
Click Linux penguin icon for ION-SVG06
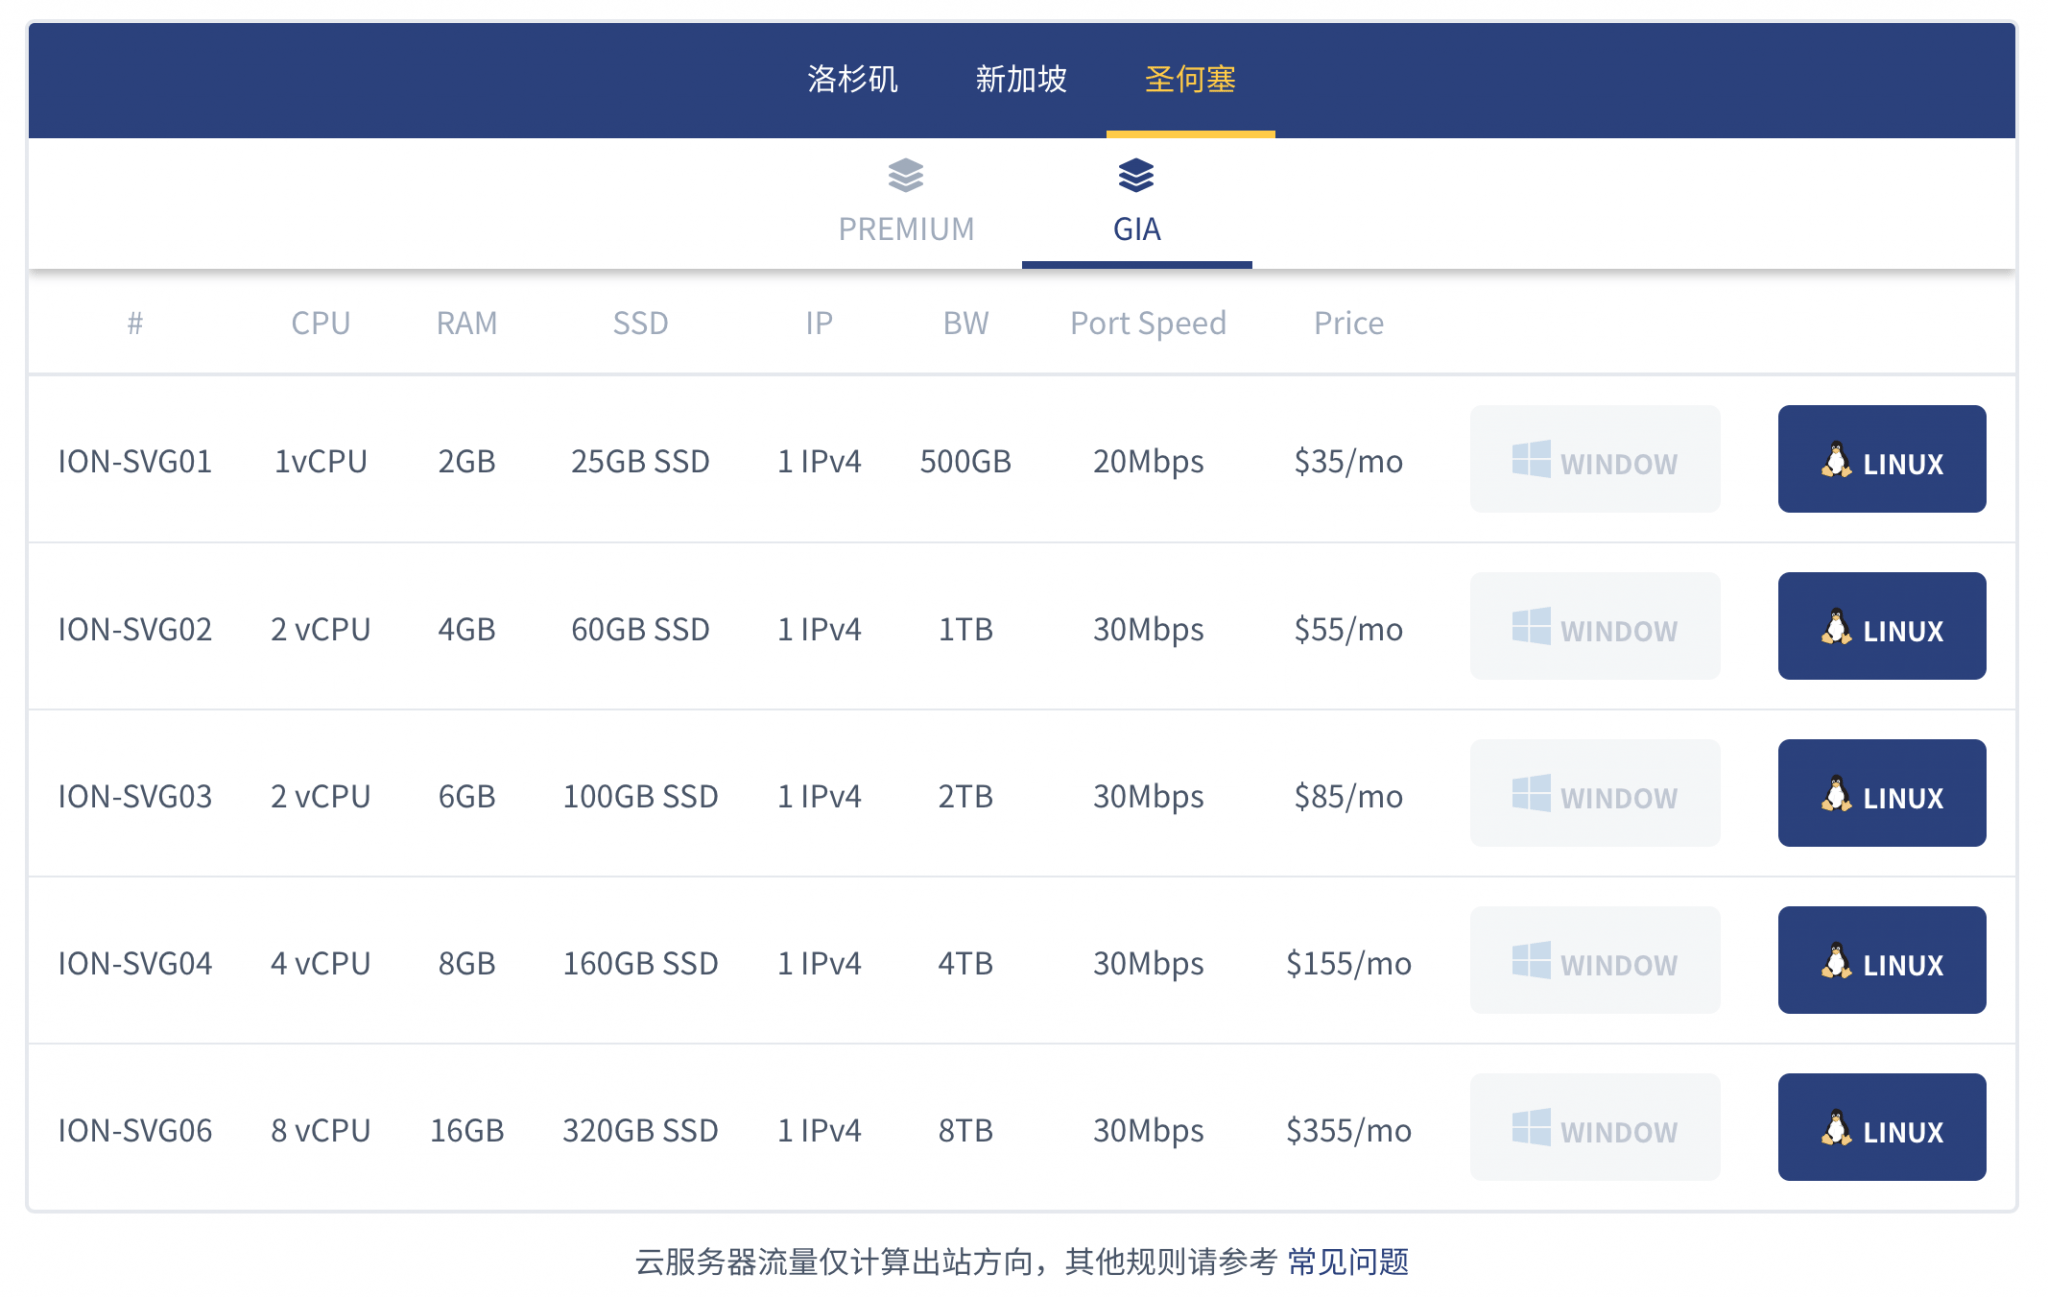pos(1835,1128)
